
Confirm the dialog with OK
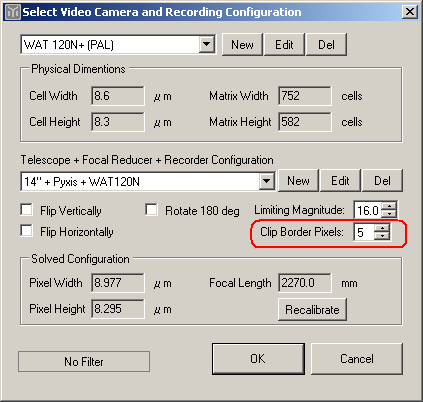258,359
